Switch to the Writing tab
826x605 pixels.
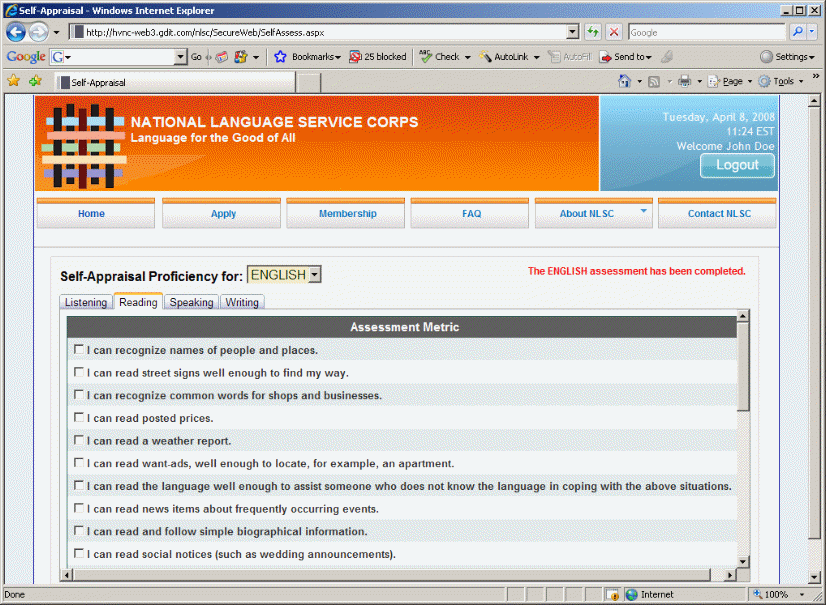(242, 302)
